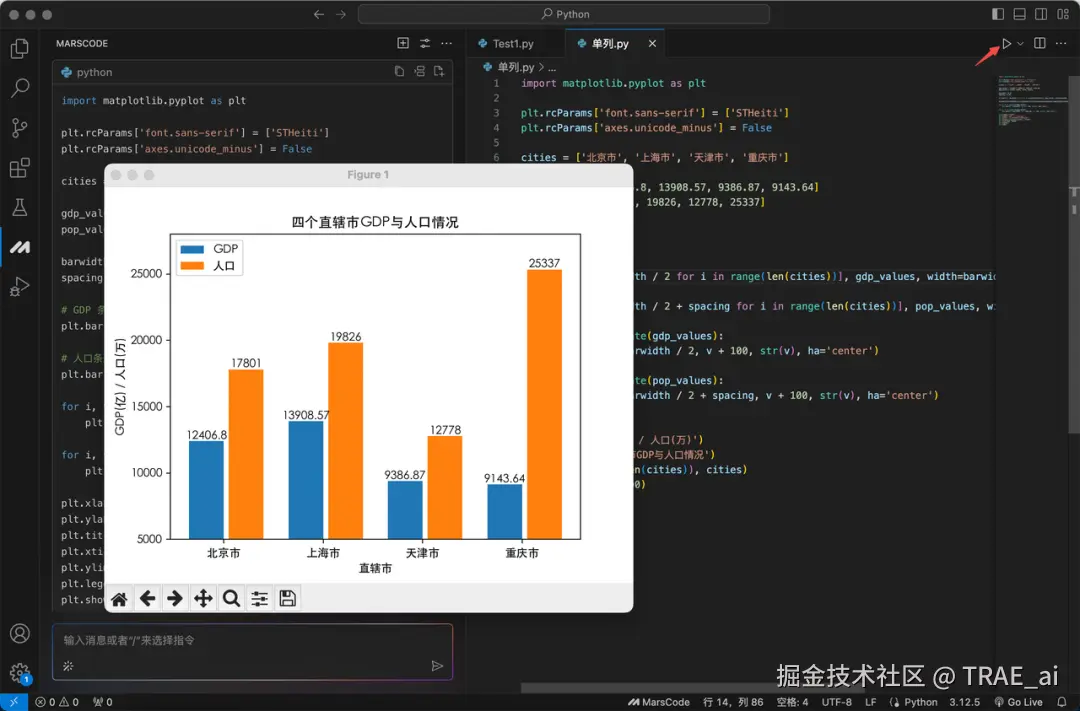This screenshot has width=1080, height=711.
Task: Open notifications bell in status bar
Action: click(x=1062, y=702)
